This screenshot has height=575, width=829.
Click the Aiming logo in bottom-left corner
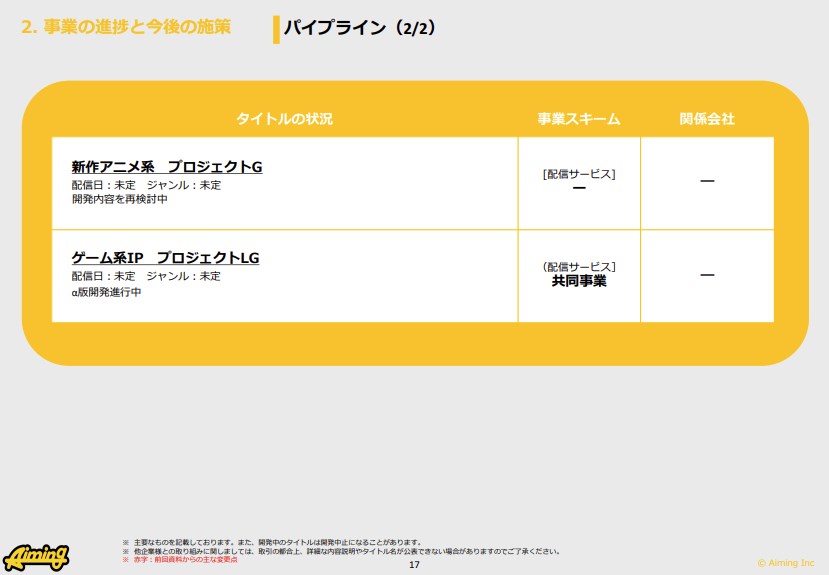pos(35,556)
